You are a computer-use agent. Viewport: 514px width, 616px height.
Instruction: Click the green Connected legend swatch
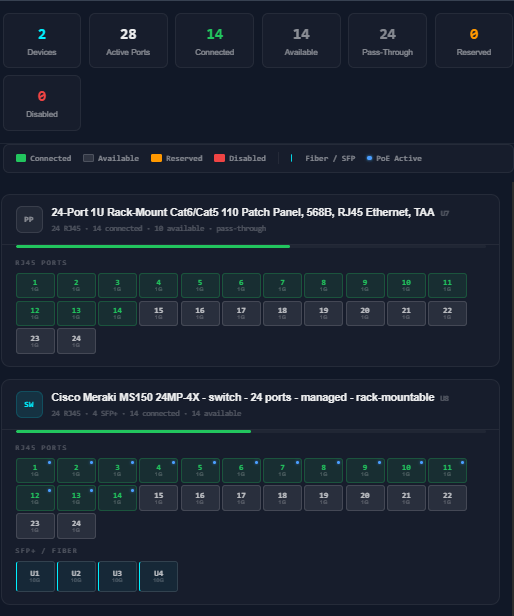coord(21,158)
